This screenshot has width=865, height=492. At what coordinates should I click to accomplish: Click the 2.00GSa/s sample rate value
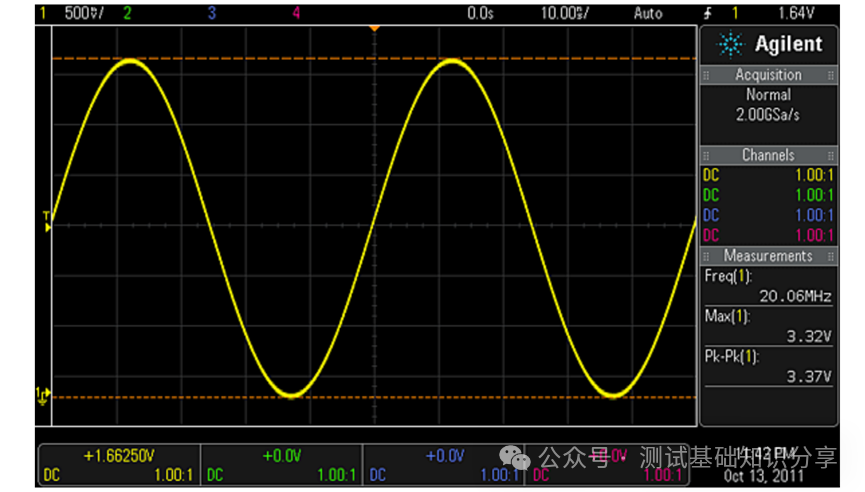pos(767,115)
